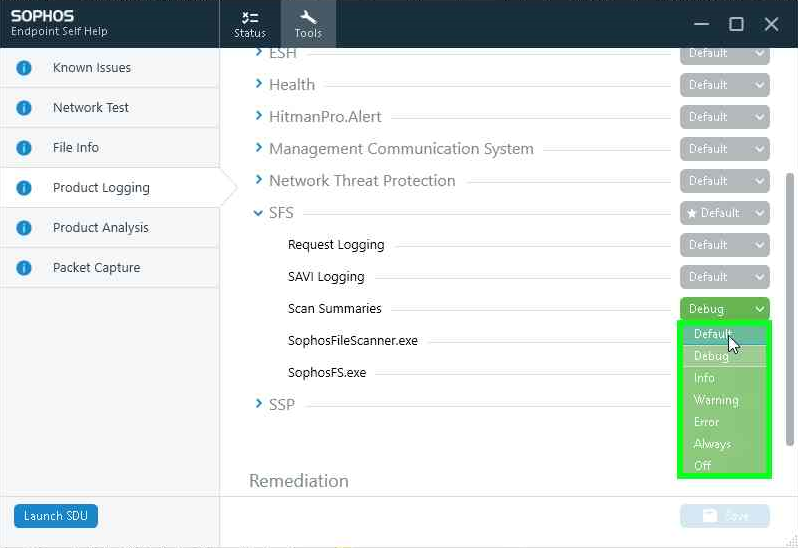Click the info icon beside Packet Capture
This screenshot has height=548, width=798.
(24, 268)
